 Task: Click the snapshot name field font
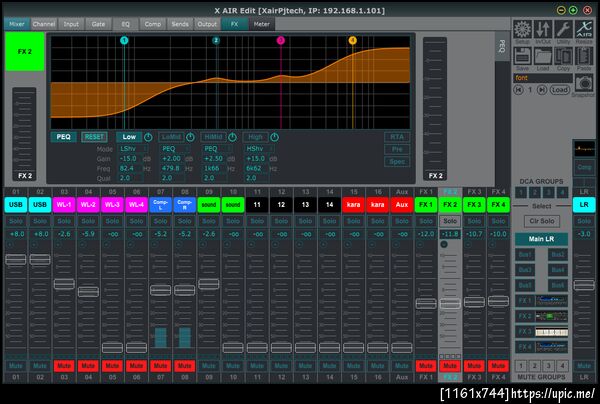pyautogui.click(x=543, y=78)
